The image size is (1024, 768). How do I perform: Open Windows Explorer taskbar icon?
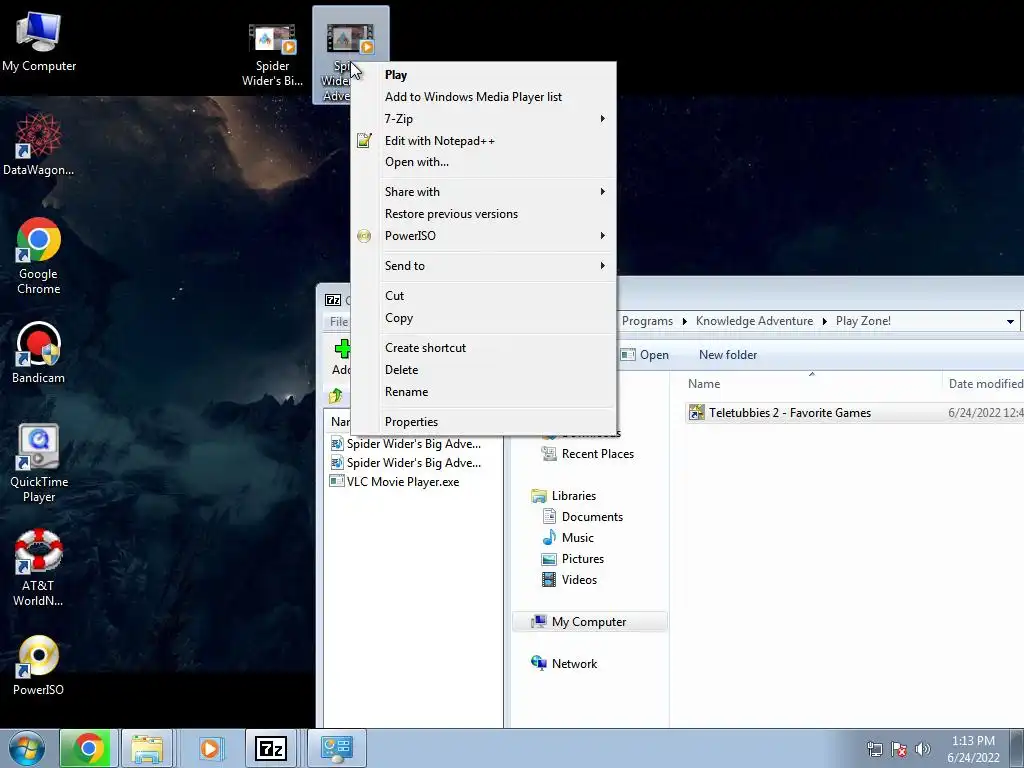[147, 748]
